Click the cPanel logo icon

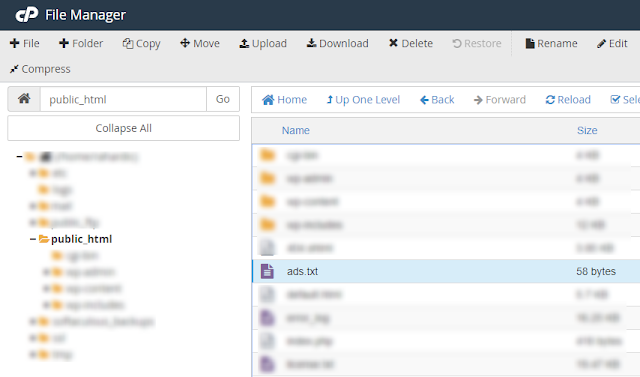click(27, 15)
